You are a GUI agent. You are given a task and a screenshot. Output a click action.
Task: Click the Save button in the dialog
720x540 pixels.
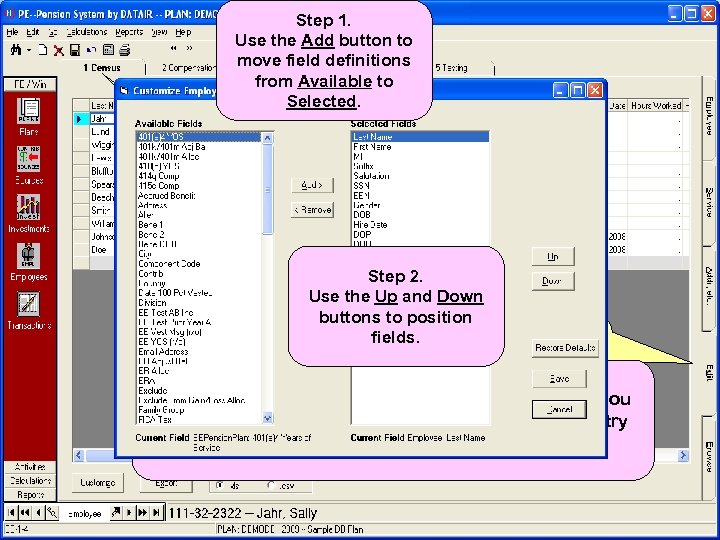(559, 379)
